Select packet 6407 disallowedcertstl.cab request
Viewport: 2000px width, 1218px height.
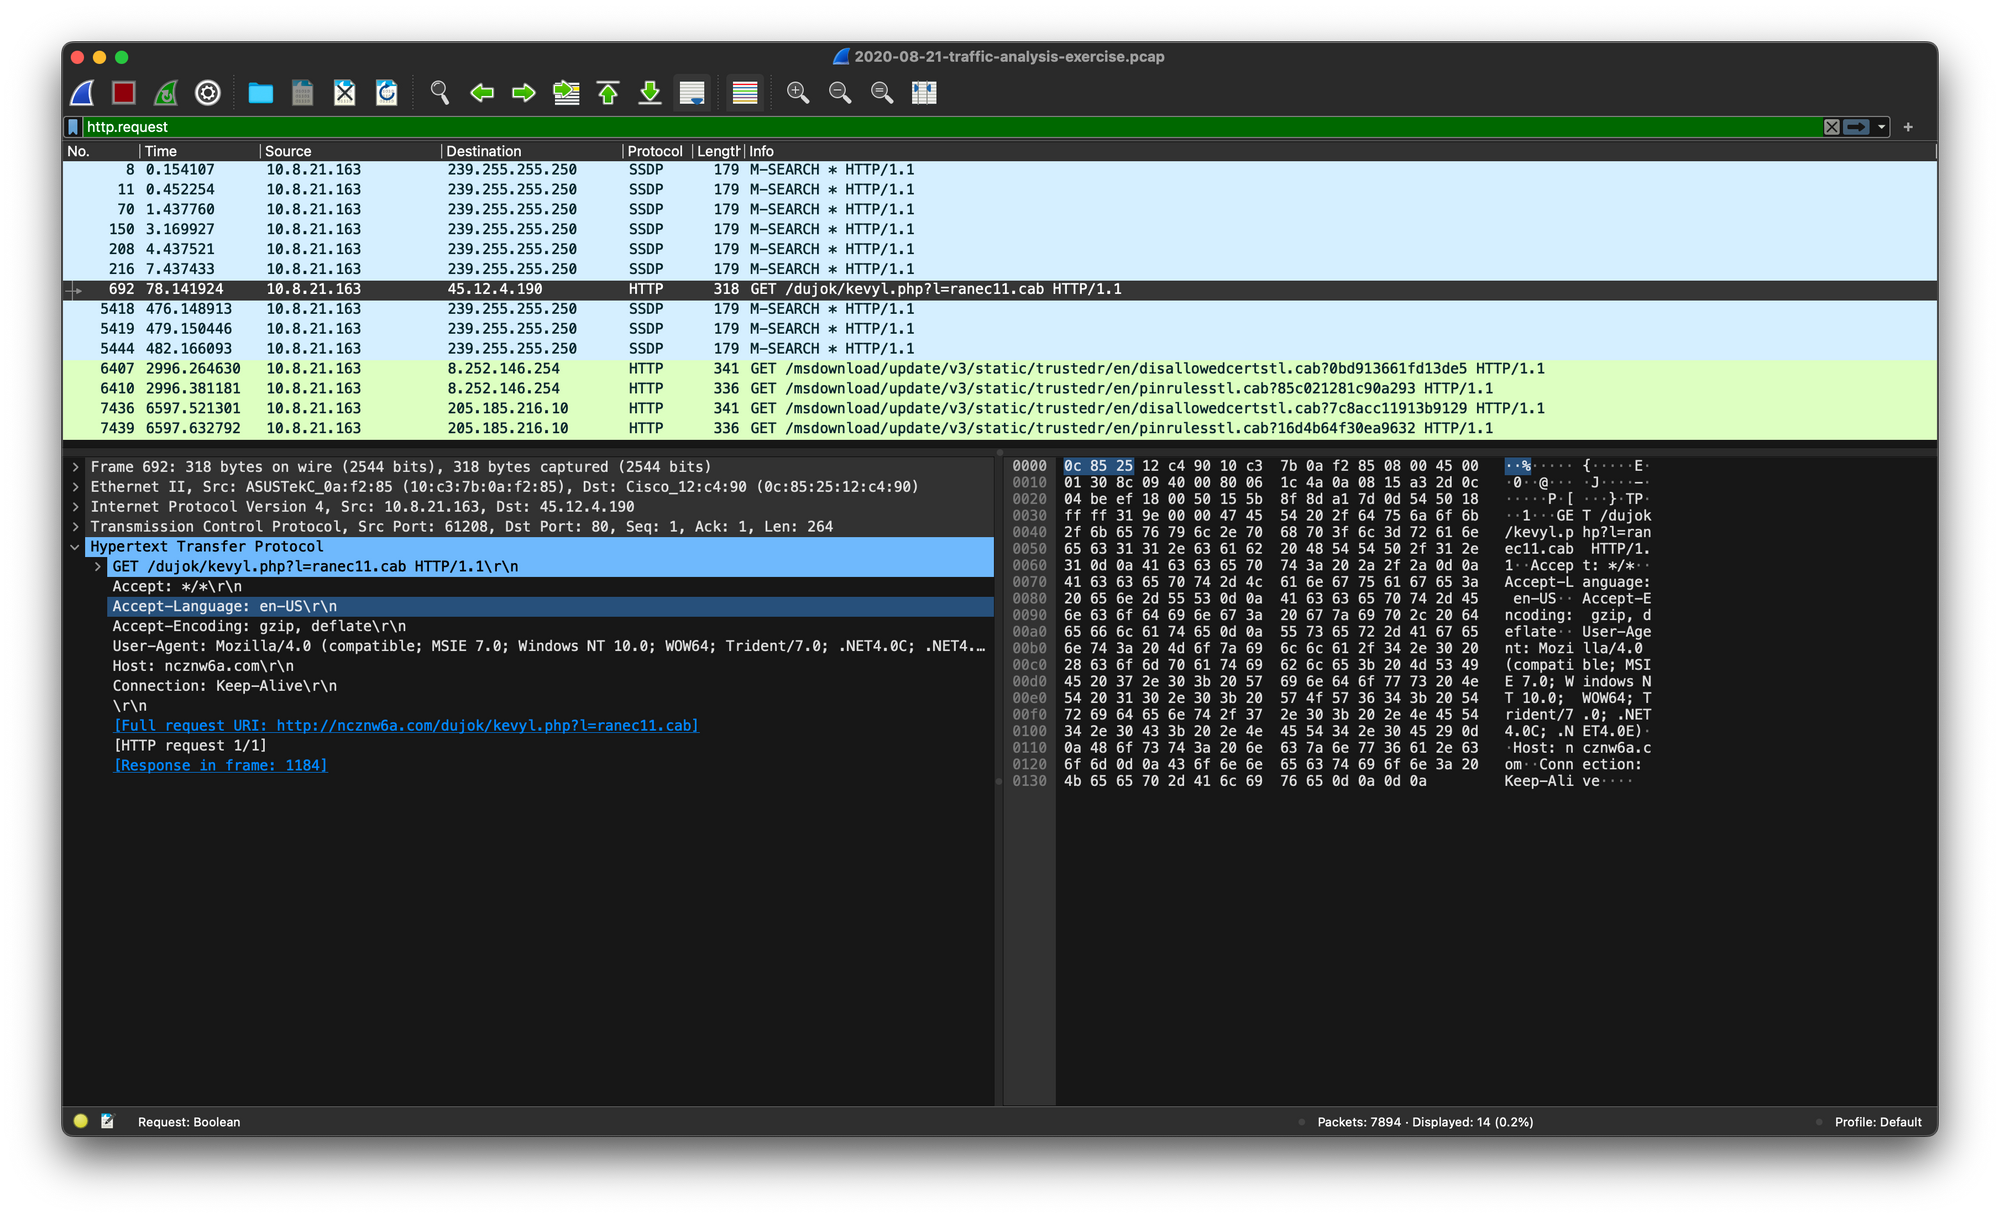[1000, 369]
